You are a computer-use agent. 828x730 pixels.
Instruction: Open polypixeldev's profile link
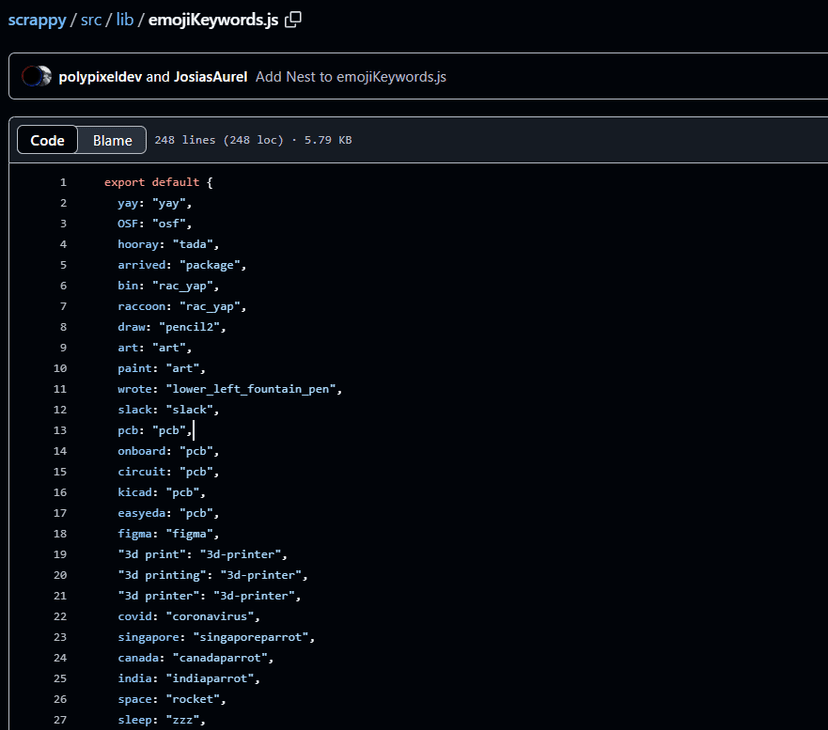(x=100, y=76)
